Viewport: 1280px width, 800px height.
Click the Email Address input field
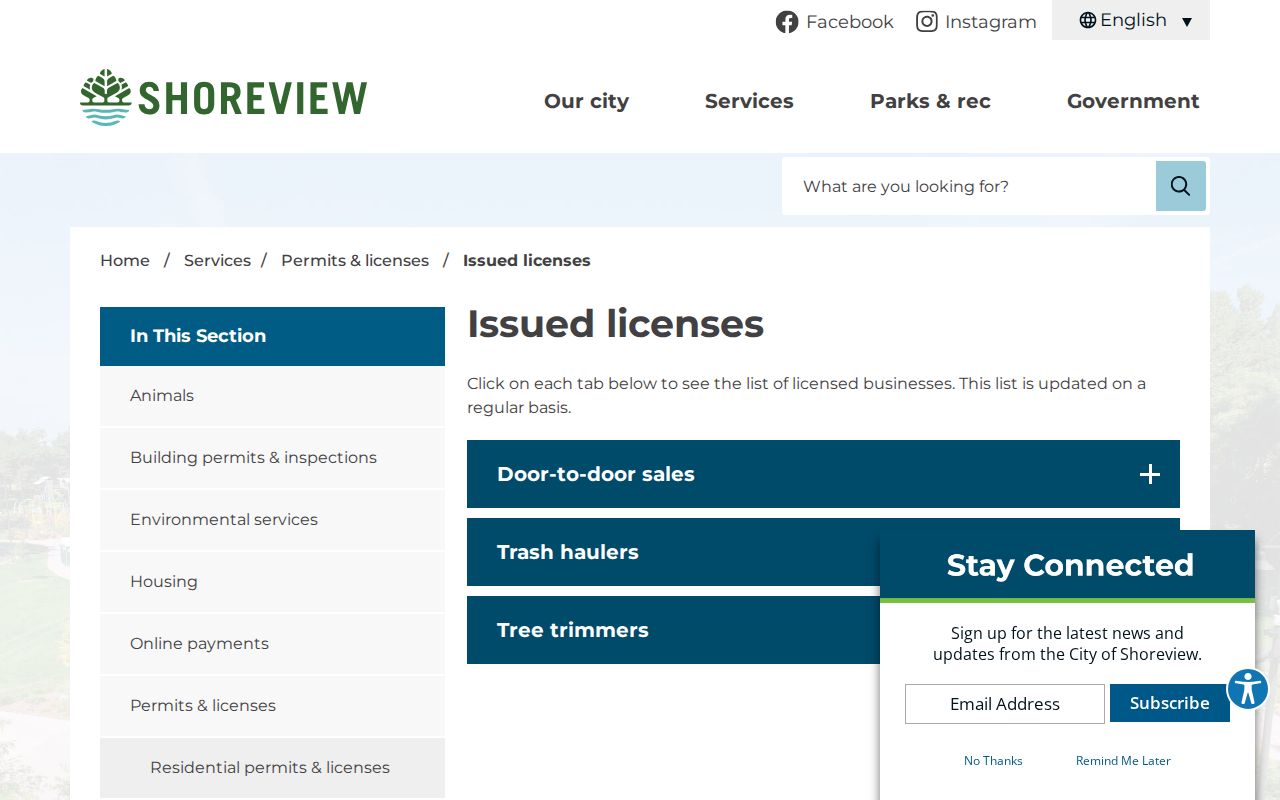click(x=1005, y=704)
